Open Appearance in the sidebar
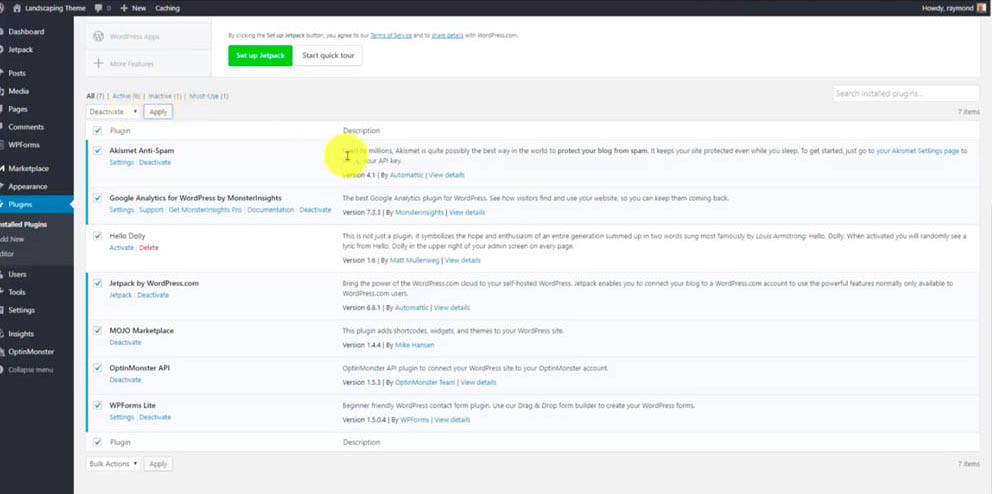Viewport: 992px width, 494px height. [28, 187]
